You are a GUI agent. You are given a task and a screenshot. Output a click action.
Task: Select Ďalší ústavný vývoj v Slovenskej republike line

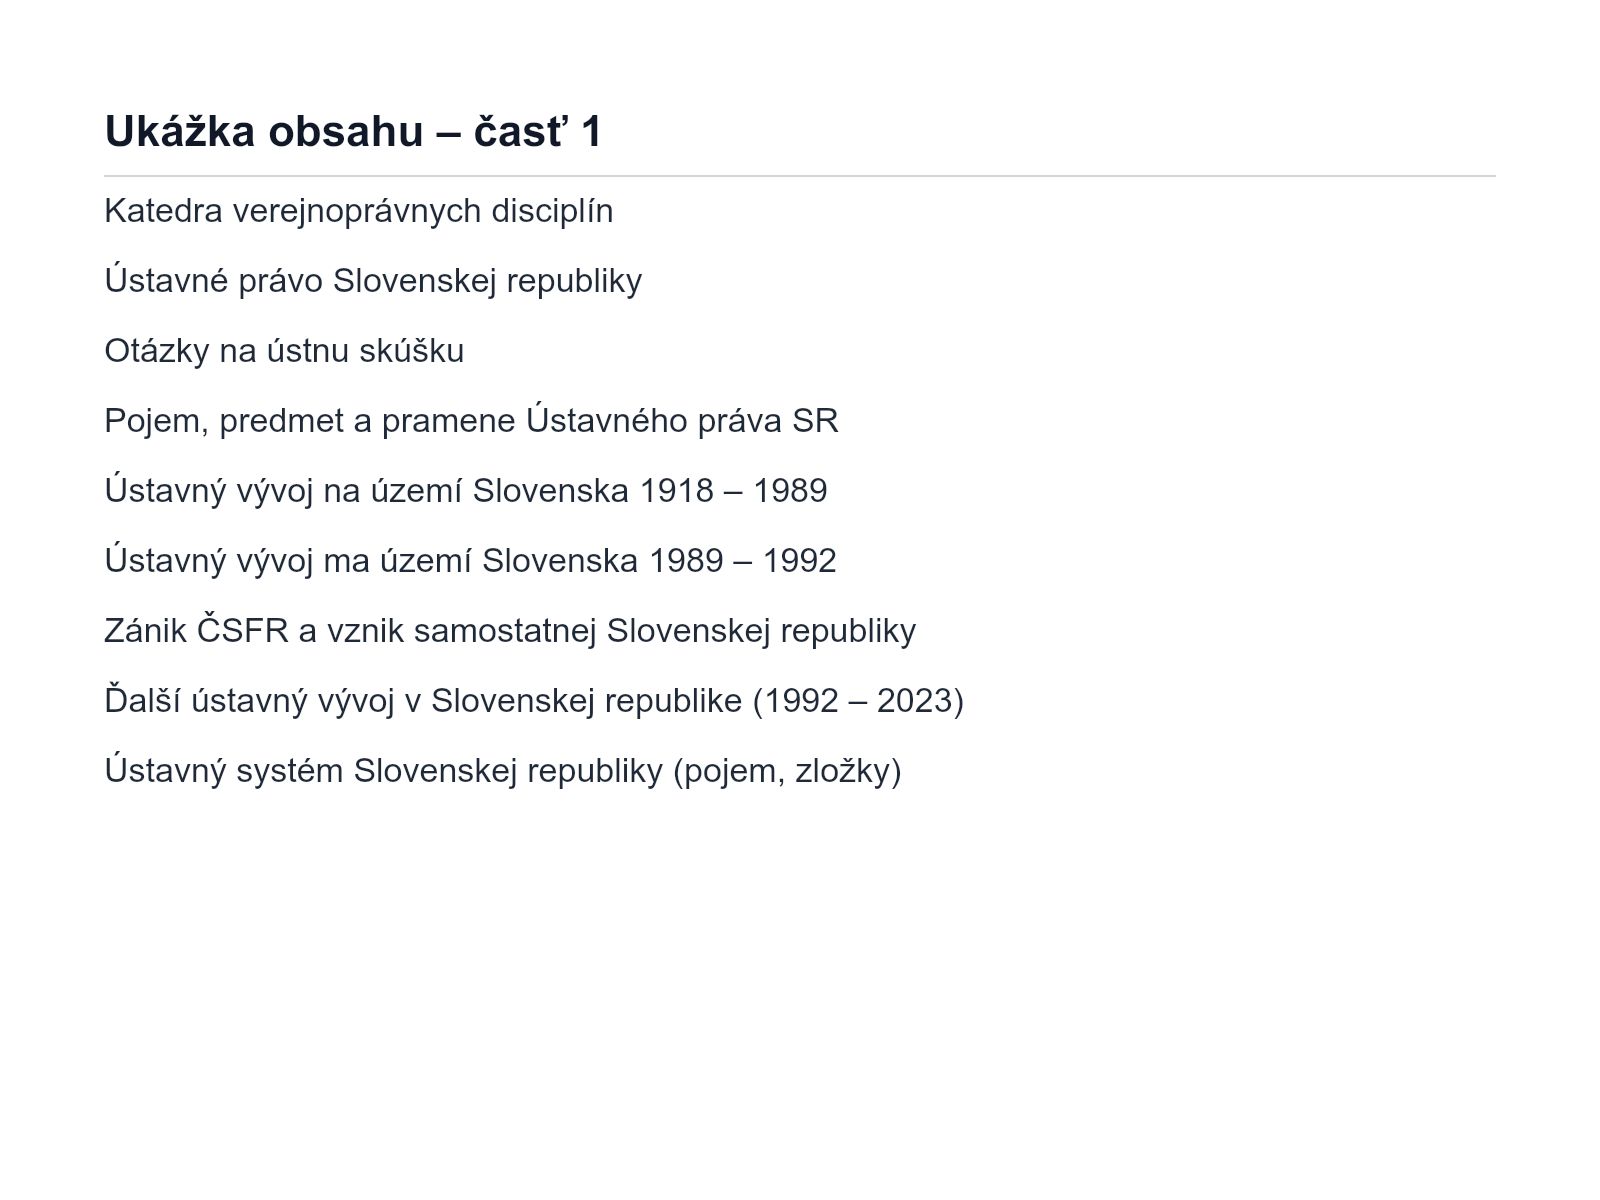tap(534, 701)
